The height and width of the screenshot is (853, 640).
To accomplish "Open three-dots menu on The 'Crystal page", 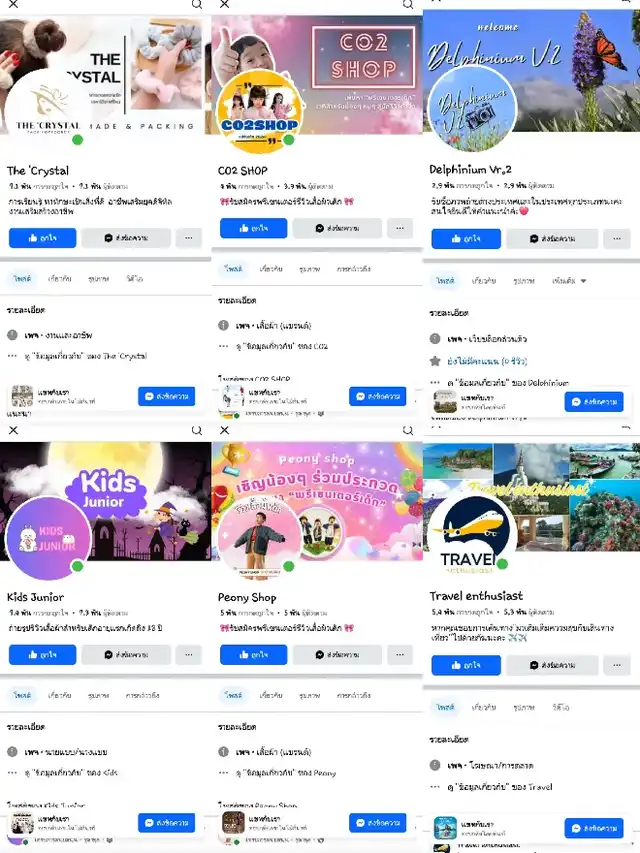I will [x=188, y=238].
